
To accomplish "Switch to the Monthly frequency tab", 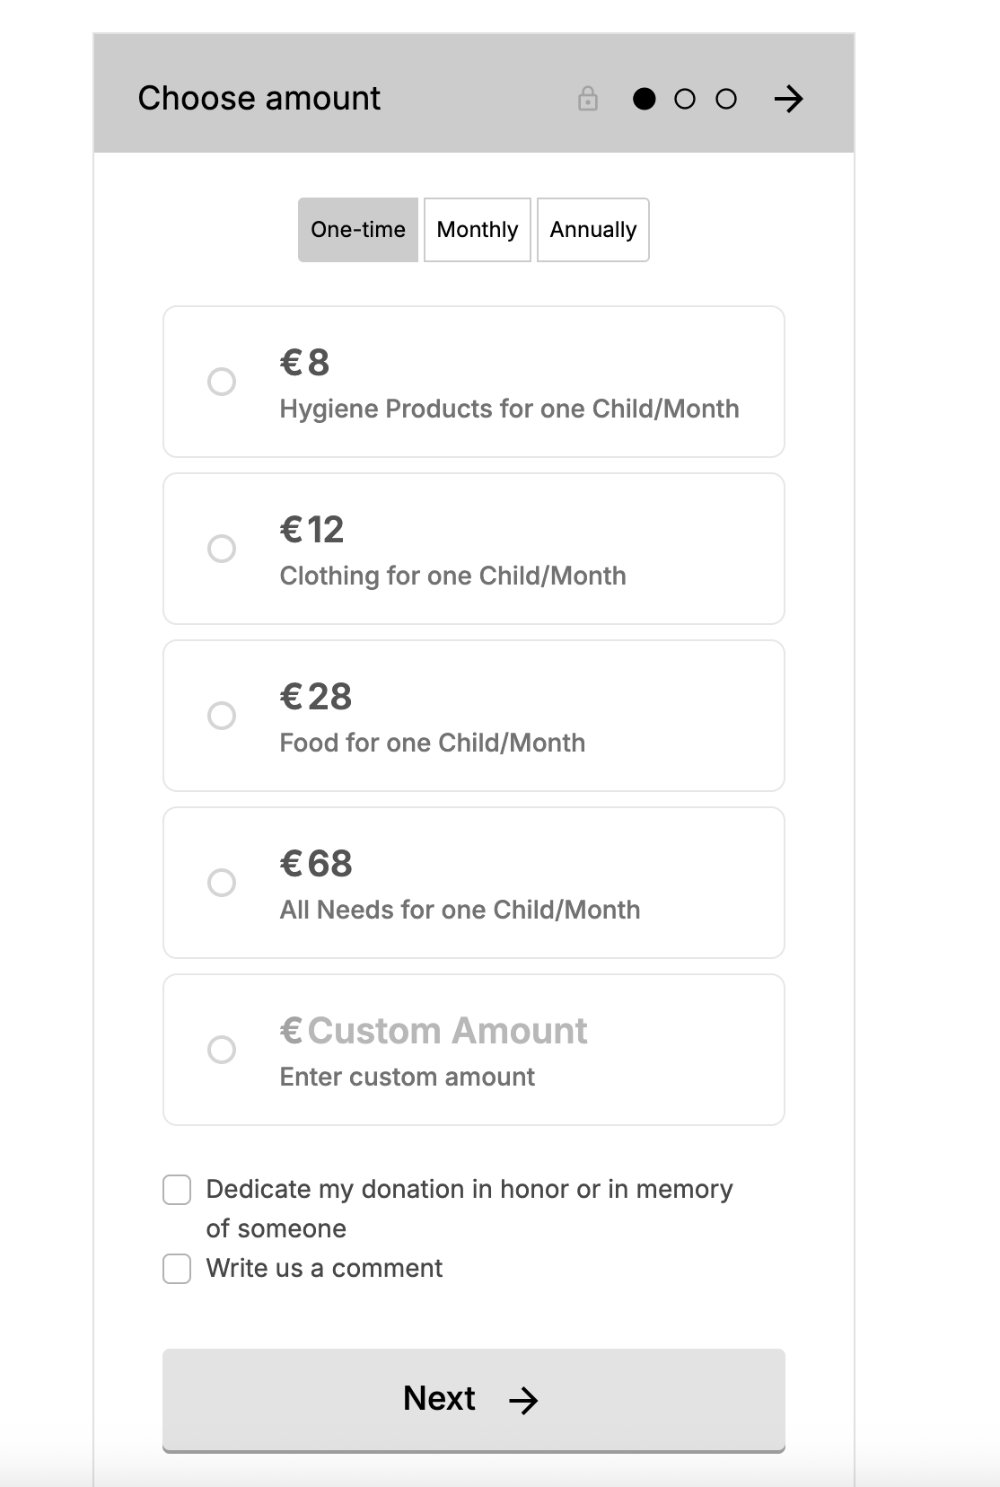I will pos(477,230).
